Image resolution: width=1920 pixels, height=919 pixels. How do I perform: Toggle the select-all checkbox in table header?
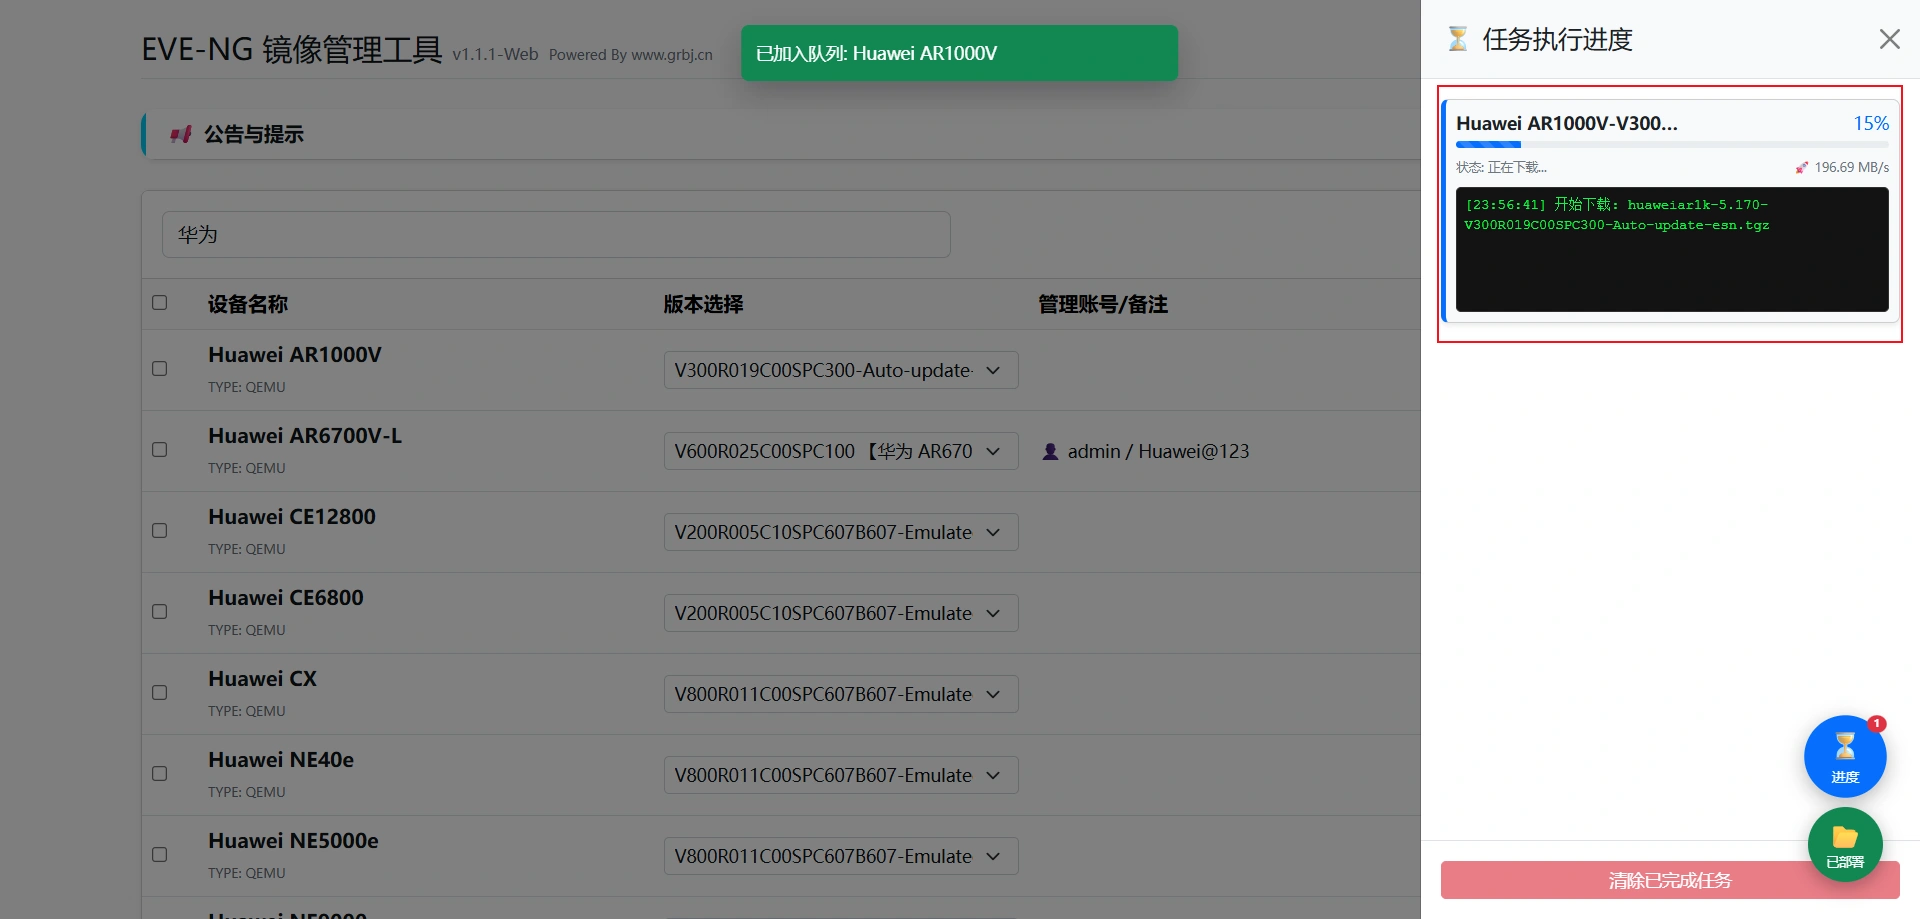pos(159,302)
